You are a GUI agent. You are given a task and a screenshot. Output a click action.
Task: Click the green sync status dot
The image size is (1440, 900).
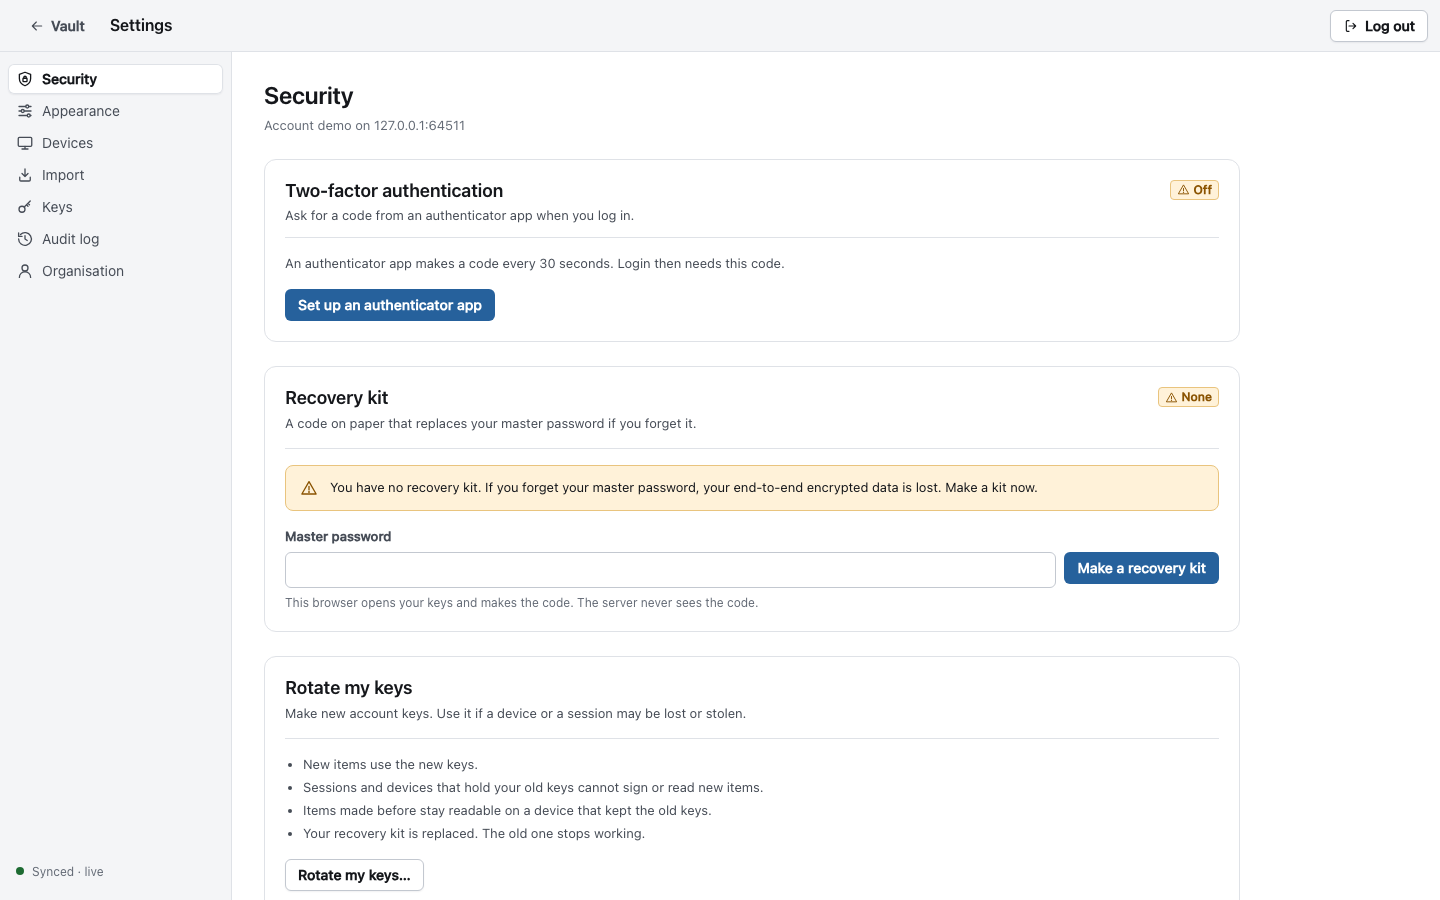point(20,871)
